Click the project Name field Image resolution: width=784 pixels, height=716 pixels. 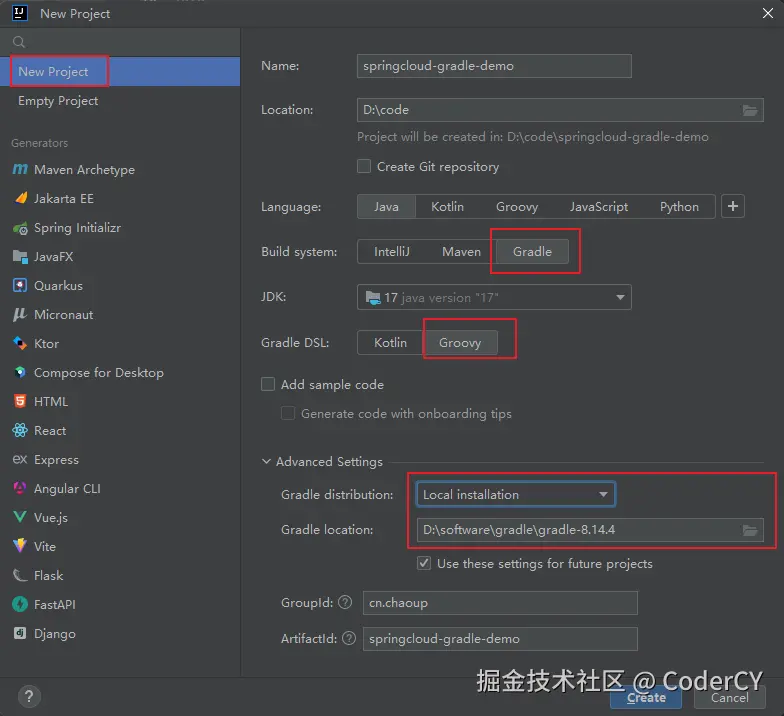[x=494, y=66]
